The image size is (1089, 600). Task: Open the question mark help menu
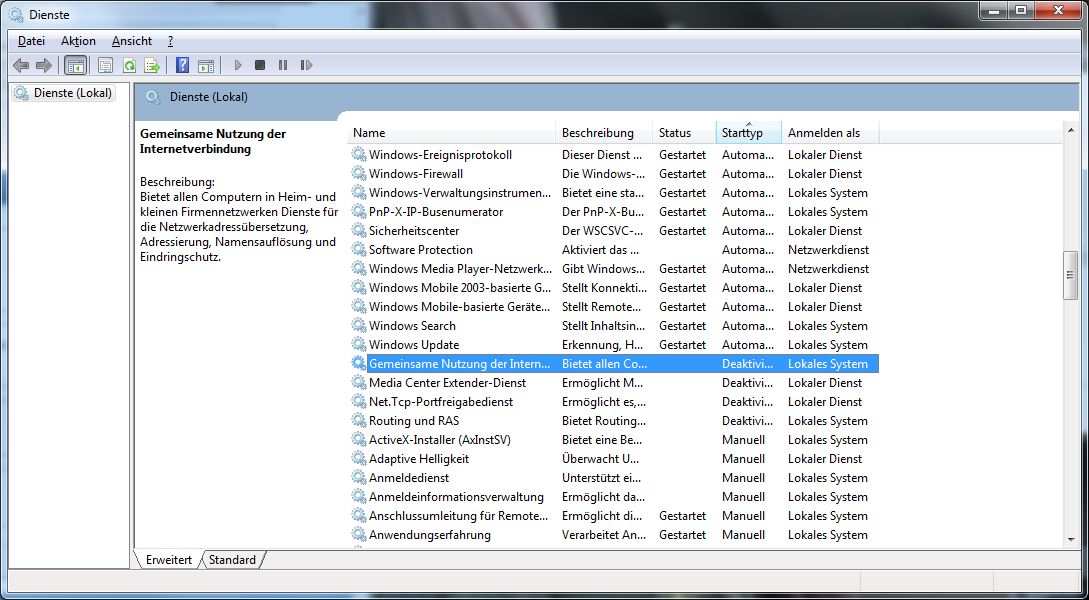coord(170,41)
